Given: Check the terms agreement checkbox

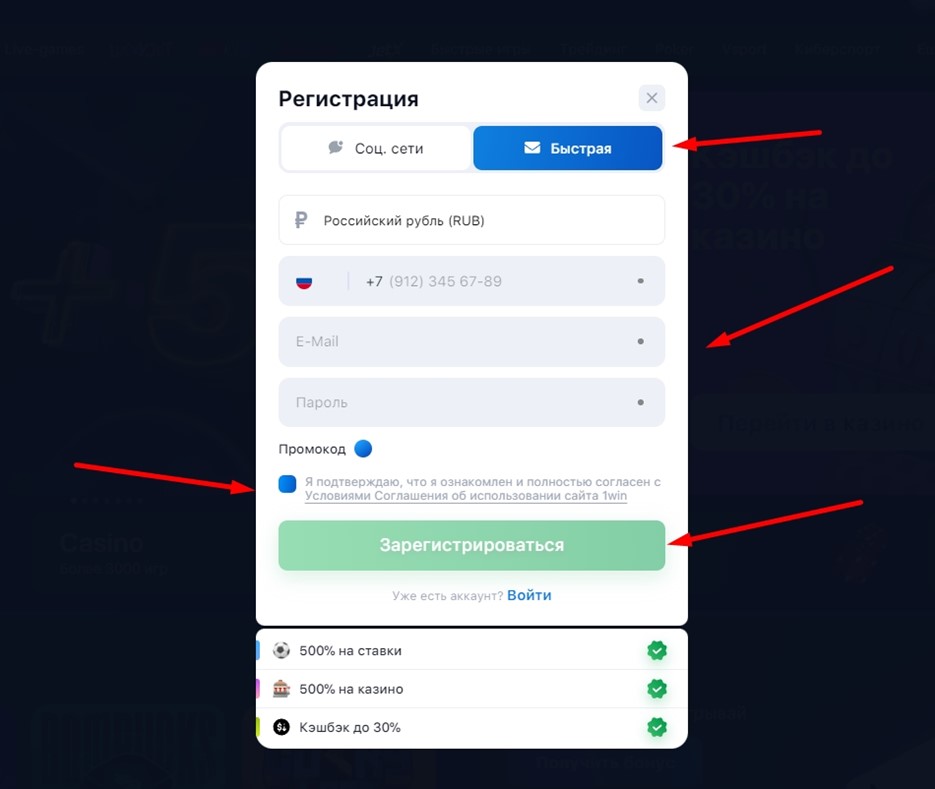Looking at the screenshot, I should [x=287, y=484].
